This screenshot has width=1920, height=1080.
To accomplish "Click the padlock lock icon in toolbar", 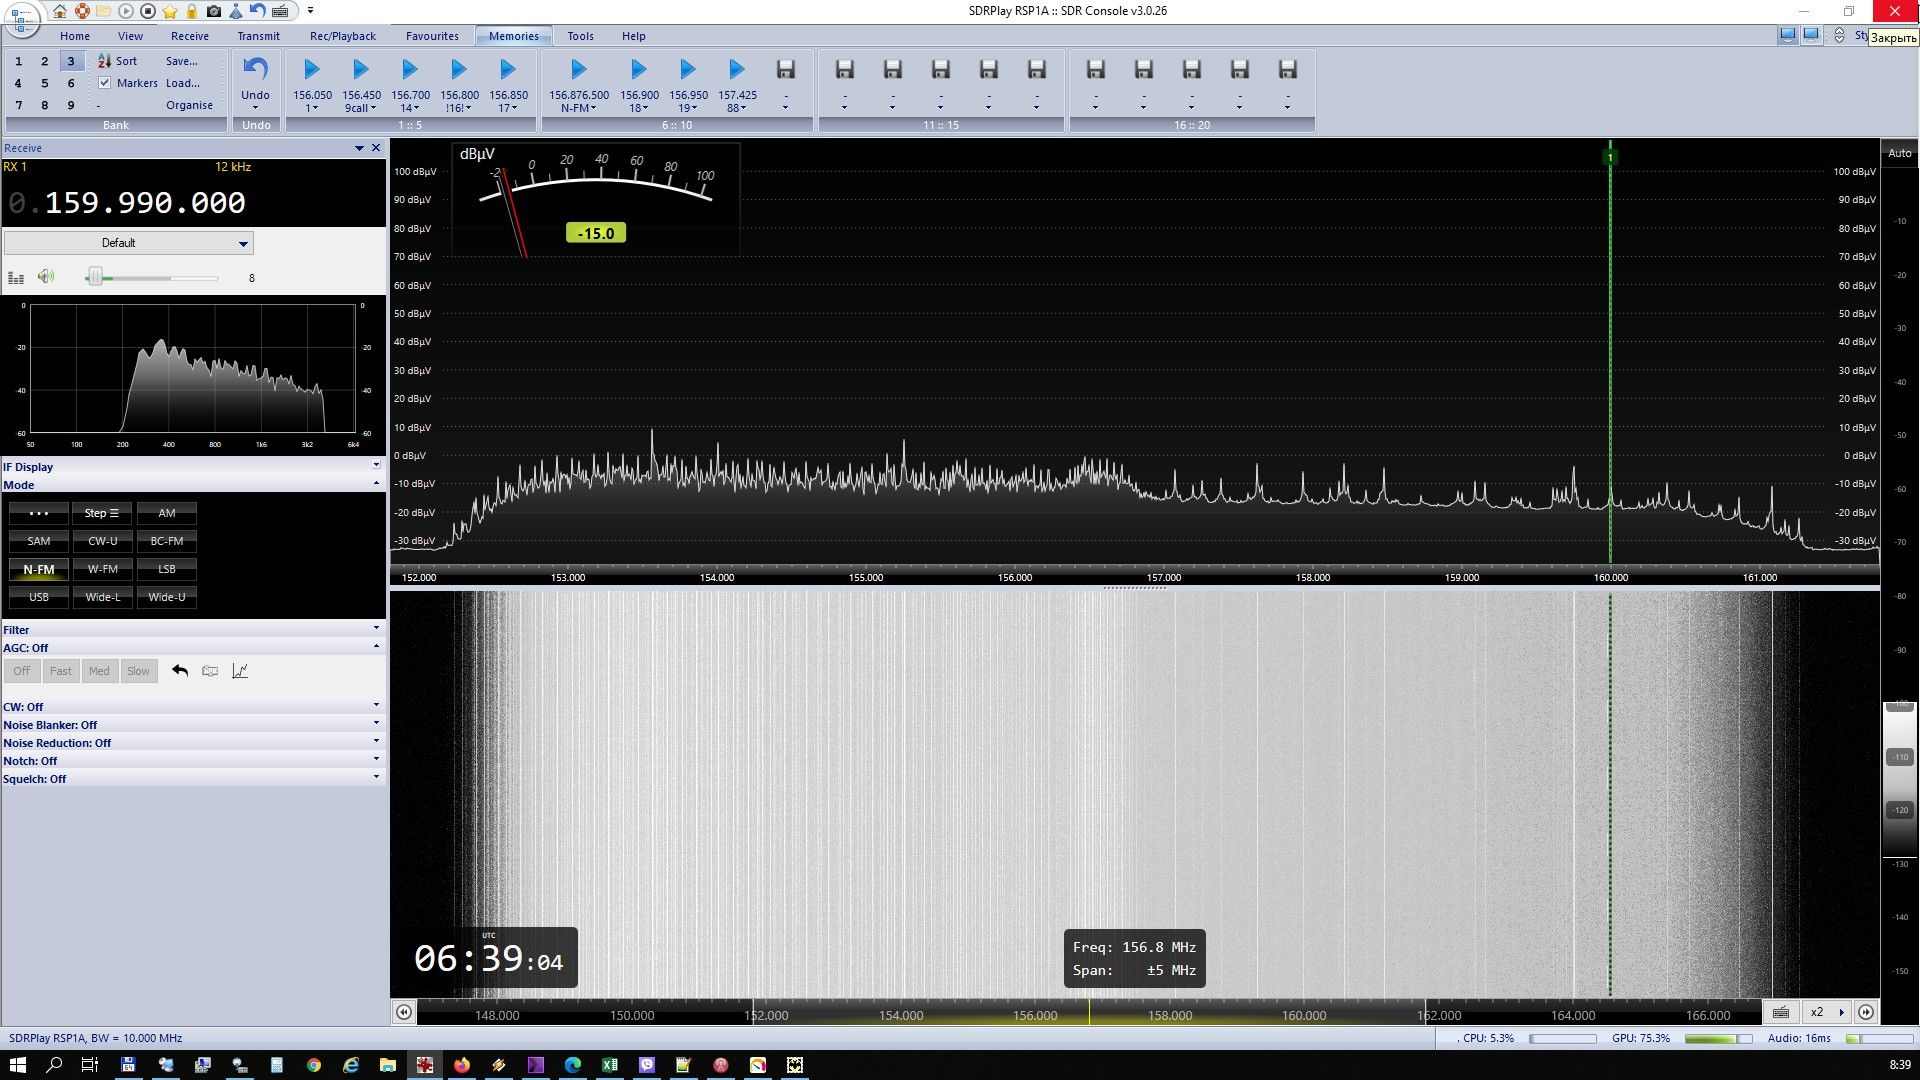I will pos(192,11).
